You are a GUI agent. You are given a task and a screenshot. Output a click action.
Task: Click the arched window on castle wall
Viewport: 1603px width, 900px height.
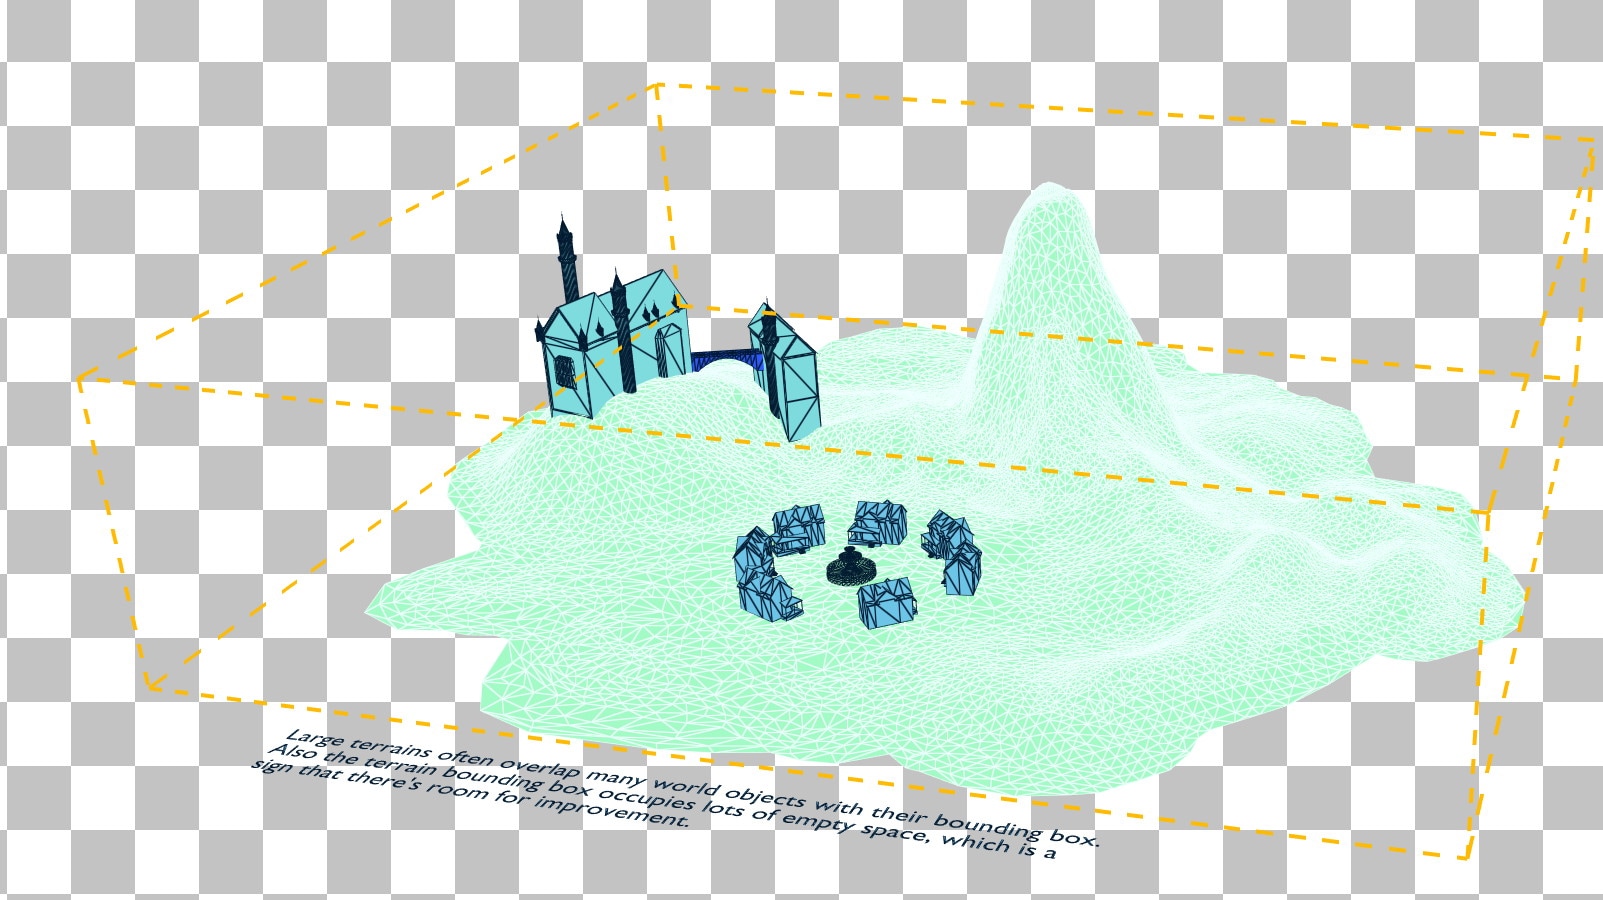(x=564, y=373)
